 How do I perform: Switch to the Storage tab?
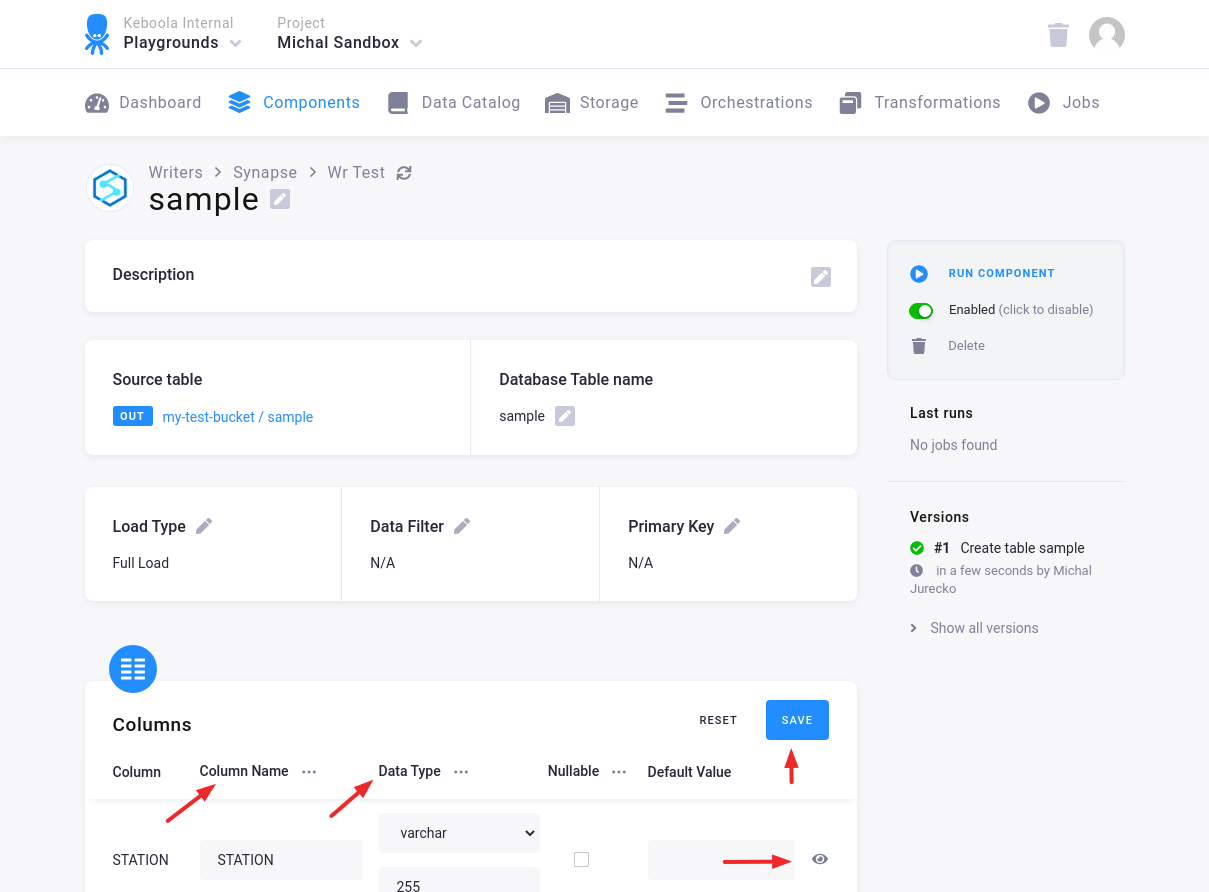click(592, 102)
